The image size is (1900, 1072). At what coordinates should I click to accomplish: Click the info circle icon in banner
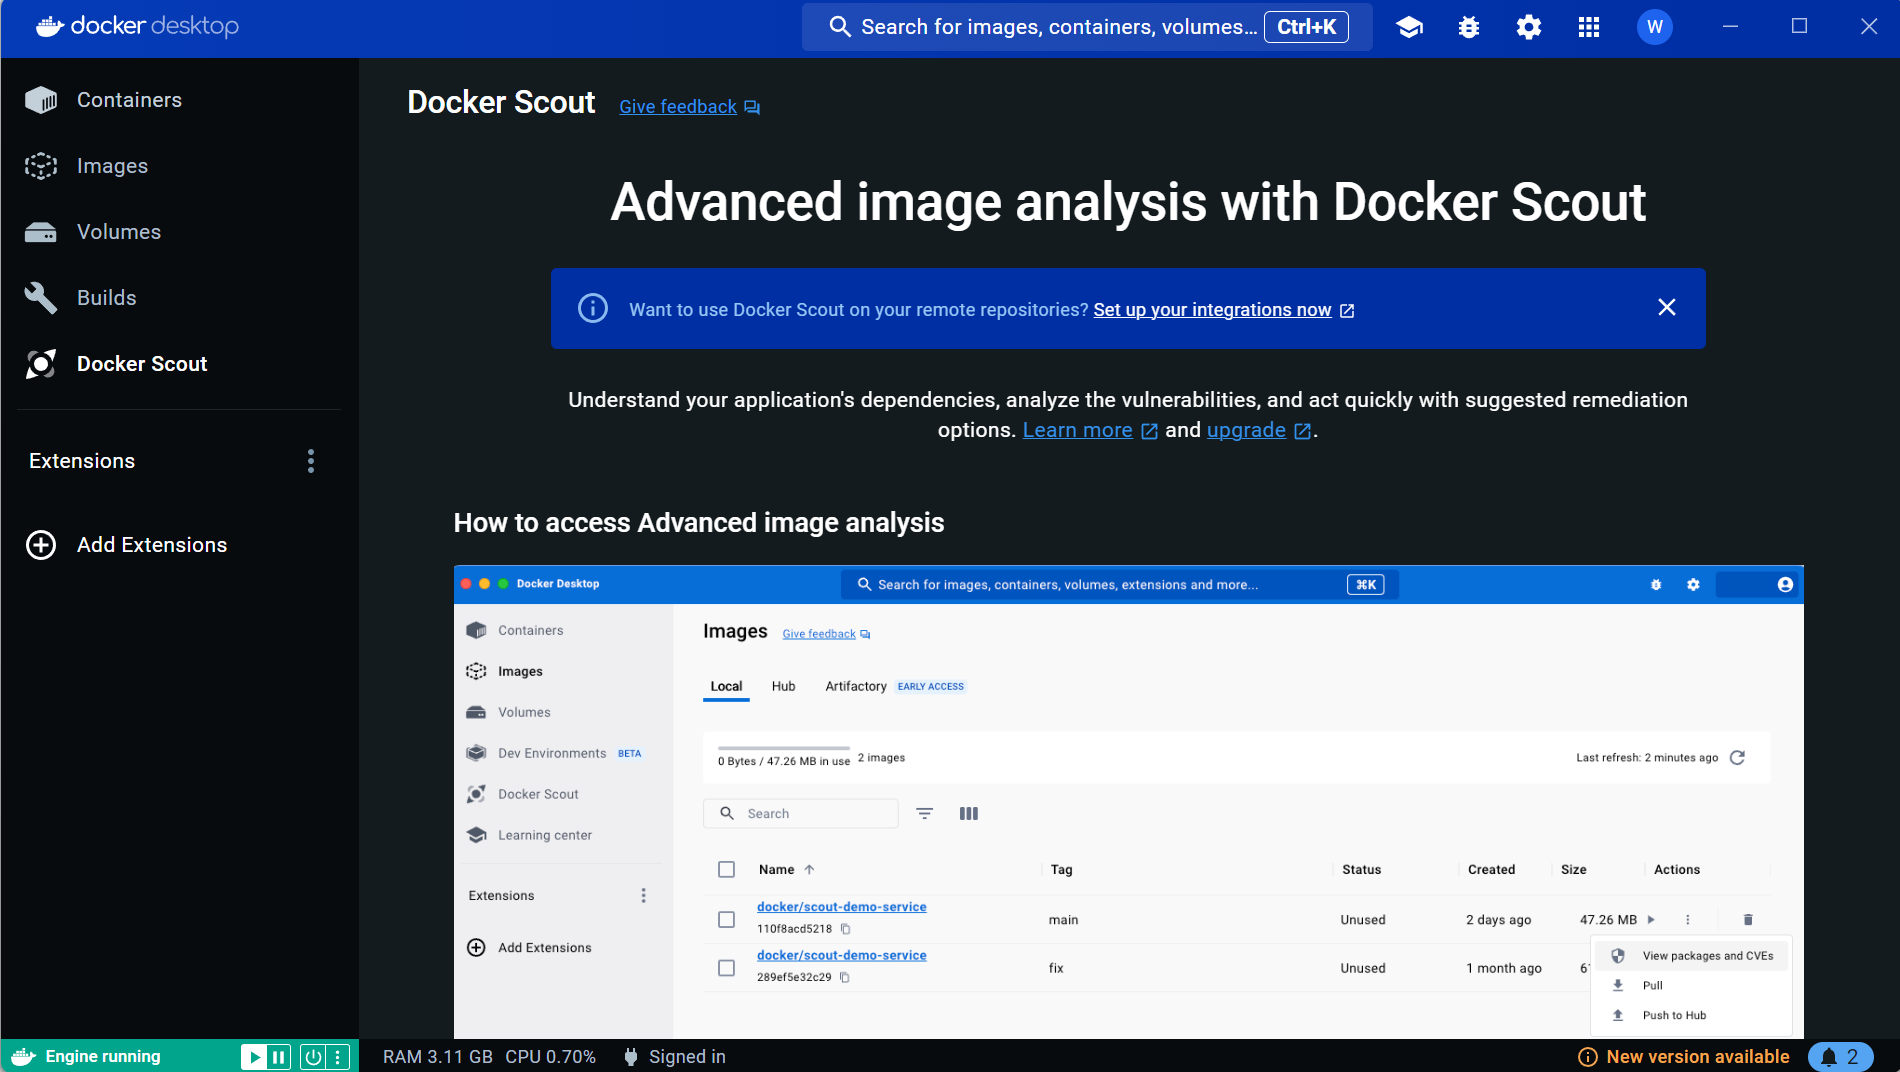coord(593,308)
